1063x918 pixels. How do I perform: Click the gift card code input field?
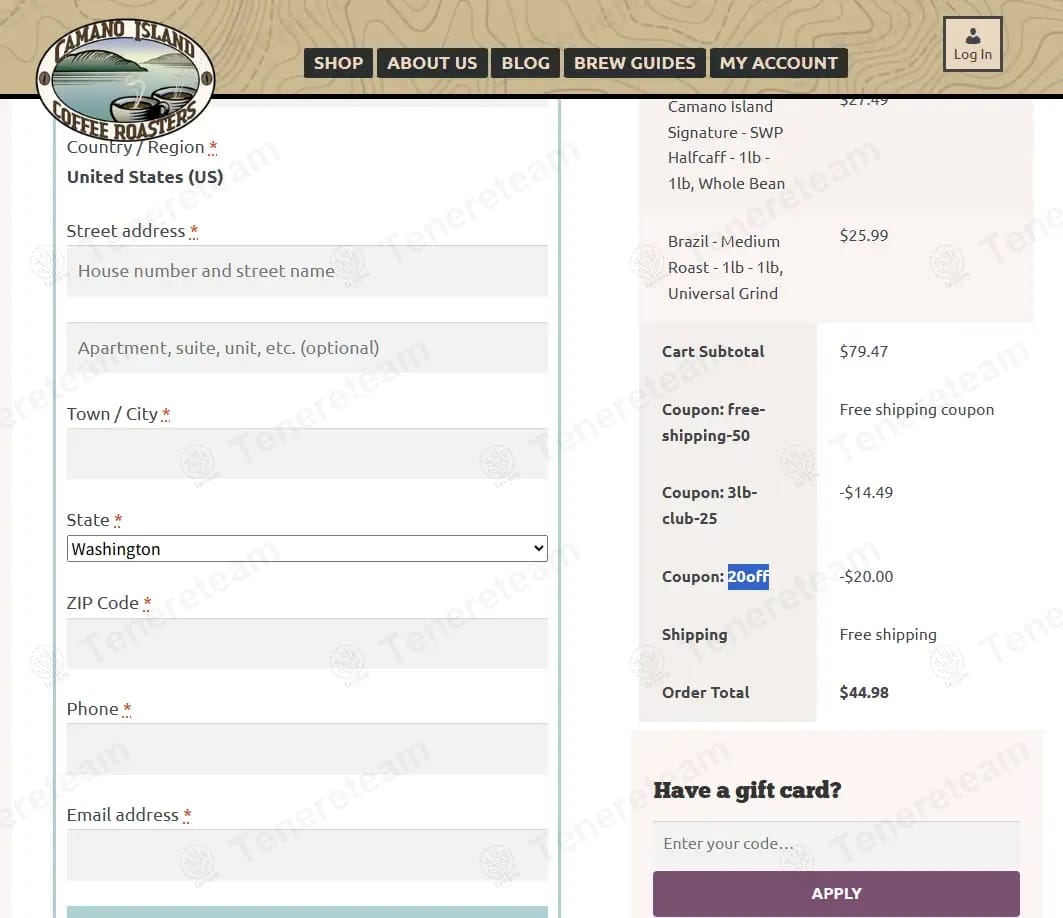[x=836, y=844]
